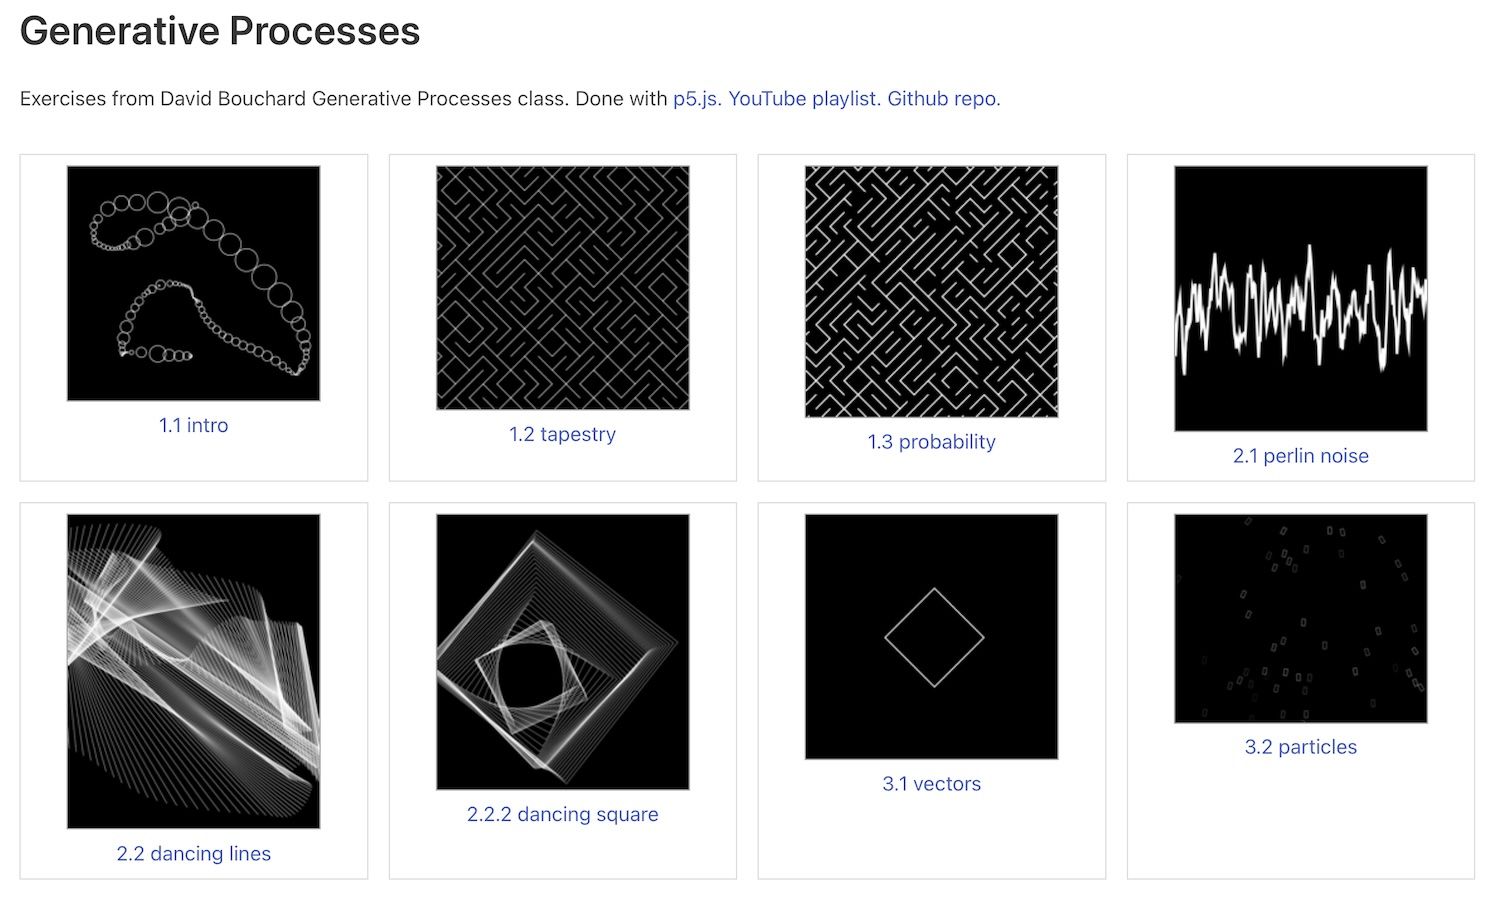Open the p5.js link
The width and height of the screenshot is (1500, 900).
coord(696,99)
